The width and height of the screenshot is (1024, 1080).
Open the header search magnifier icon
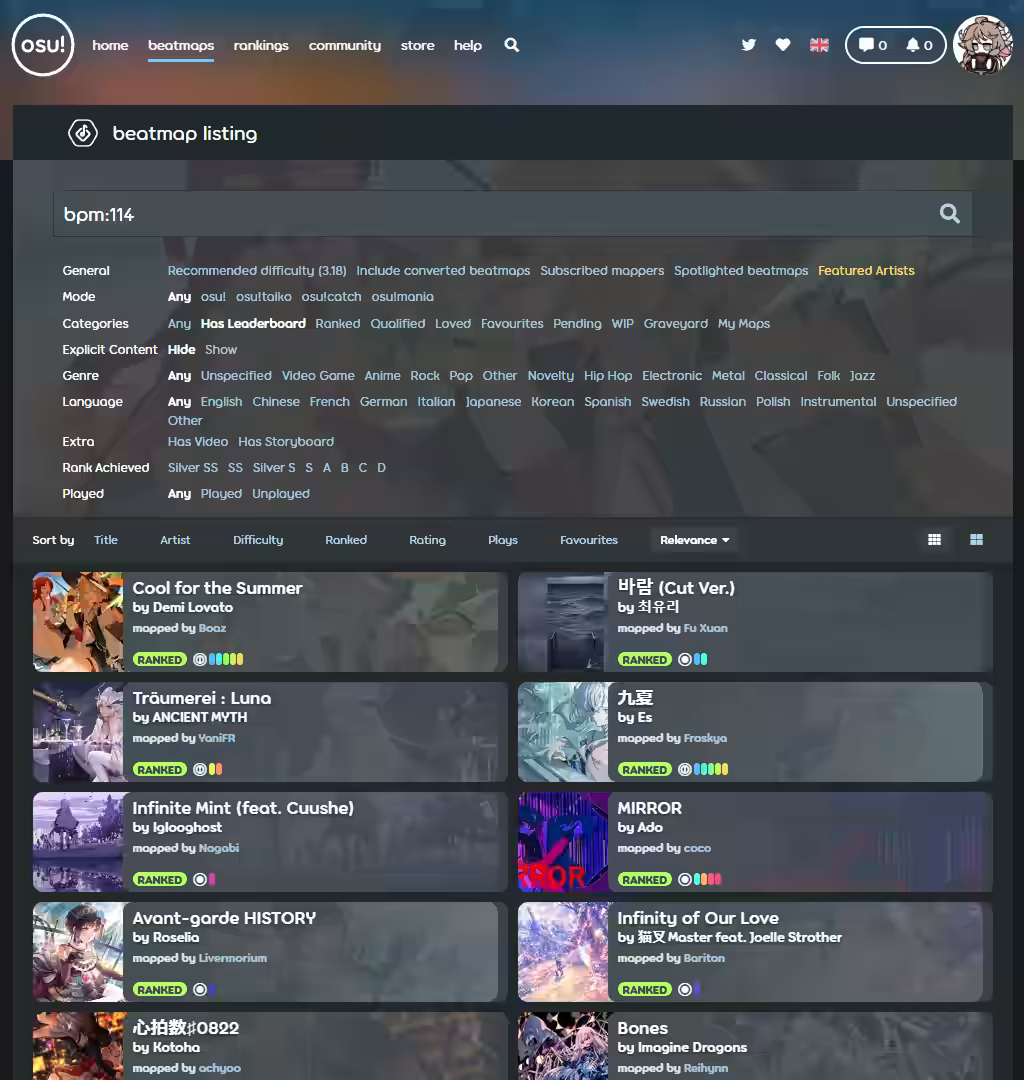(x=512, y=45)
